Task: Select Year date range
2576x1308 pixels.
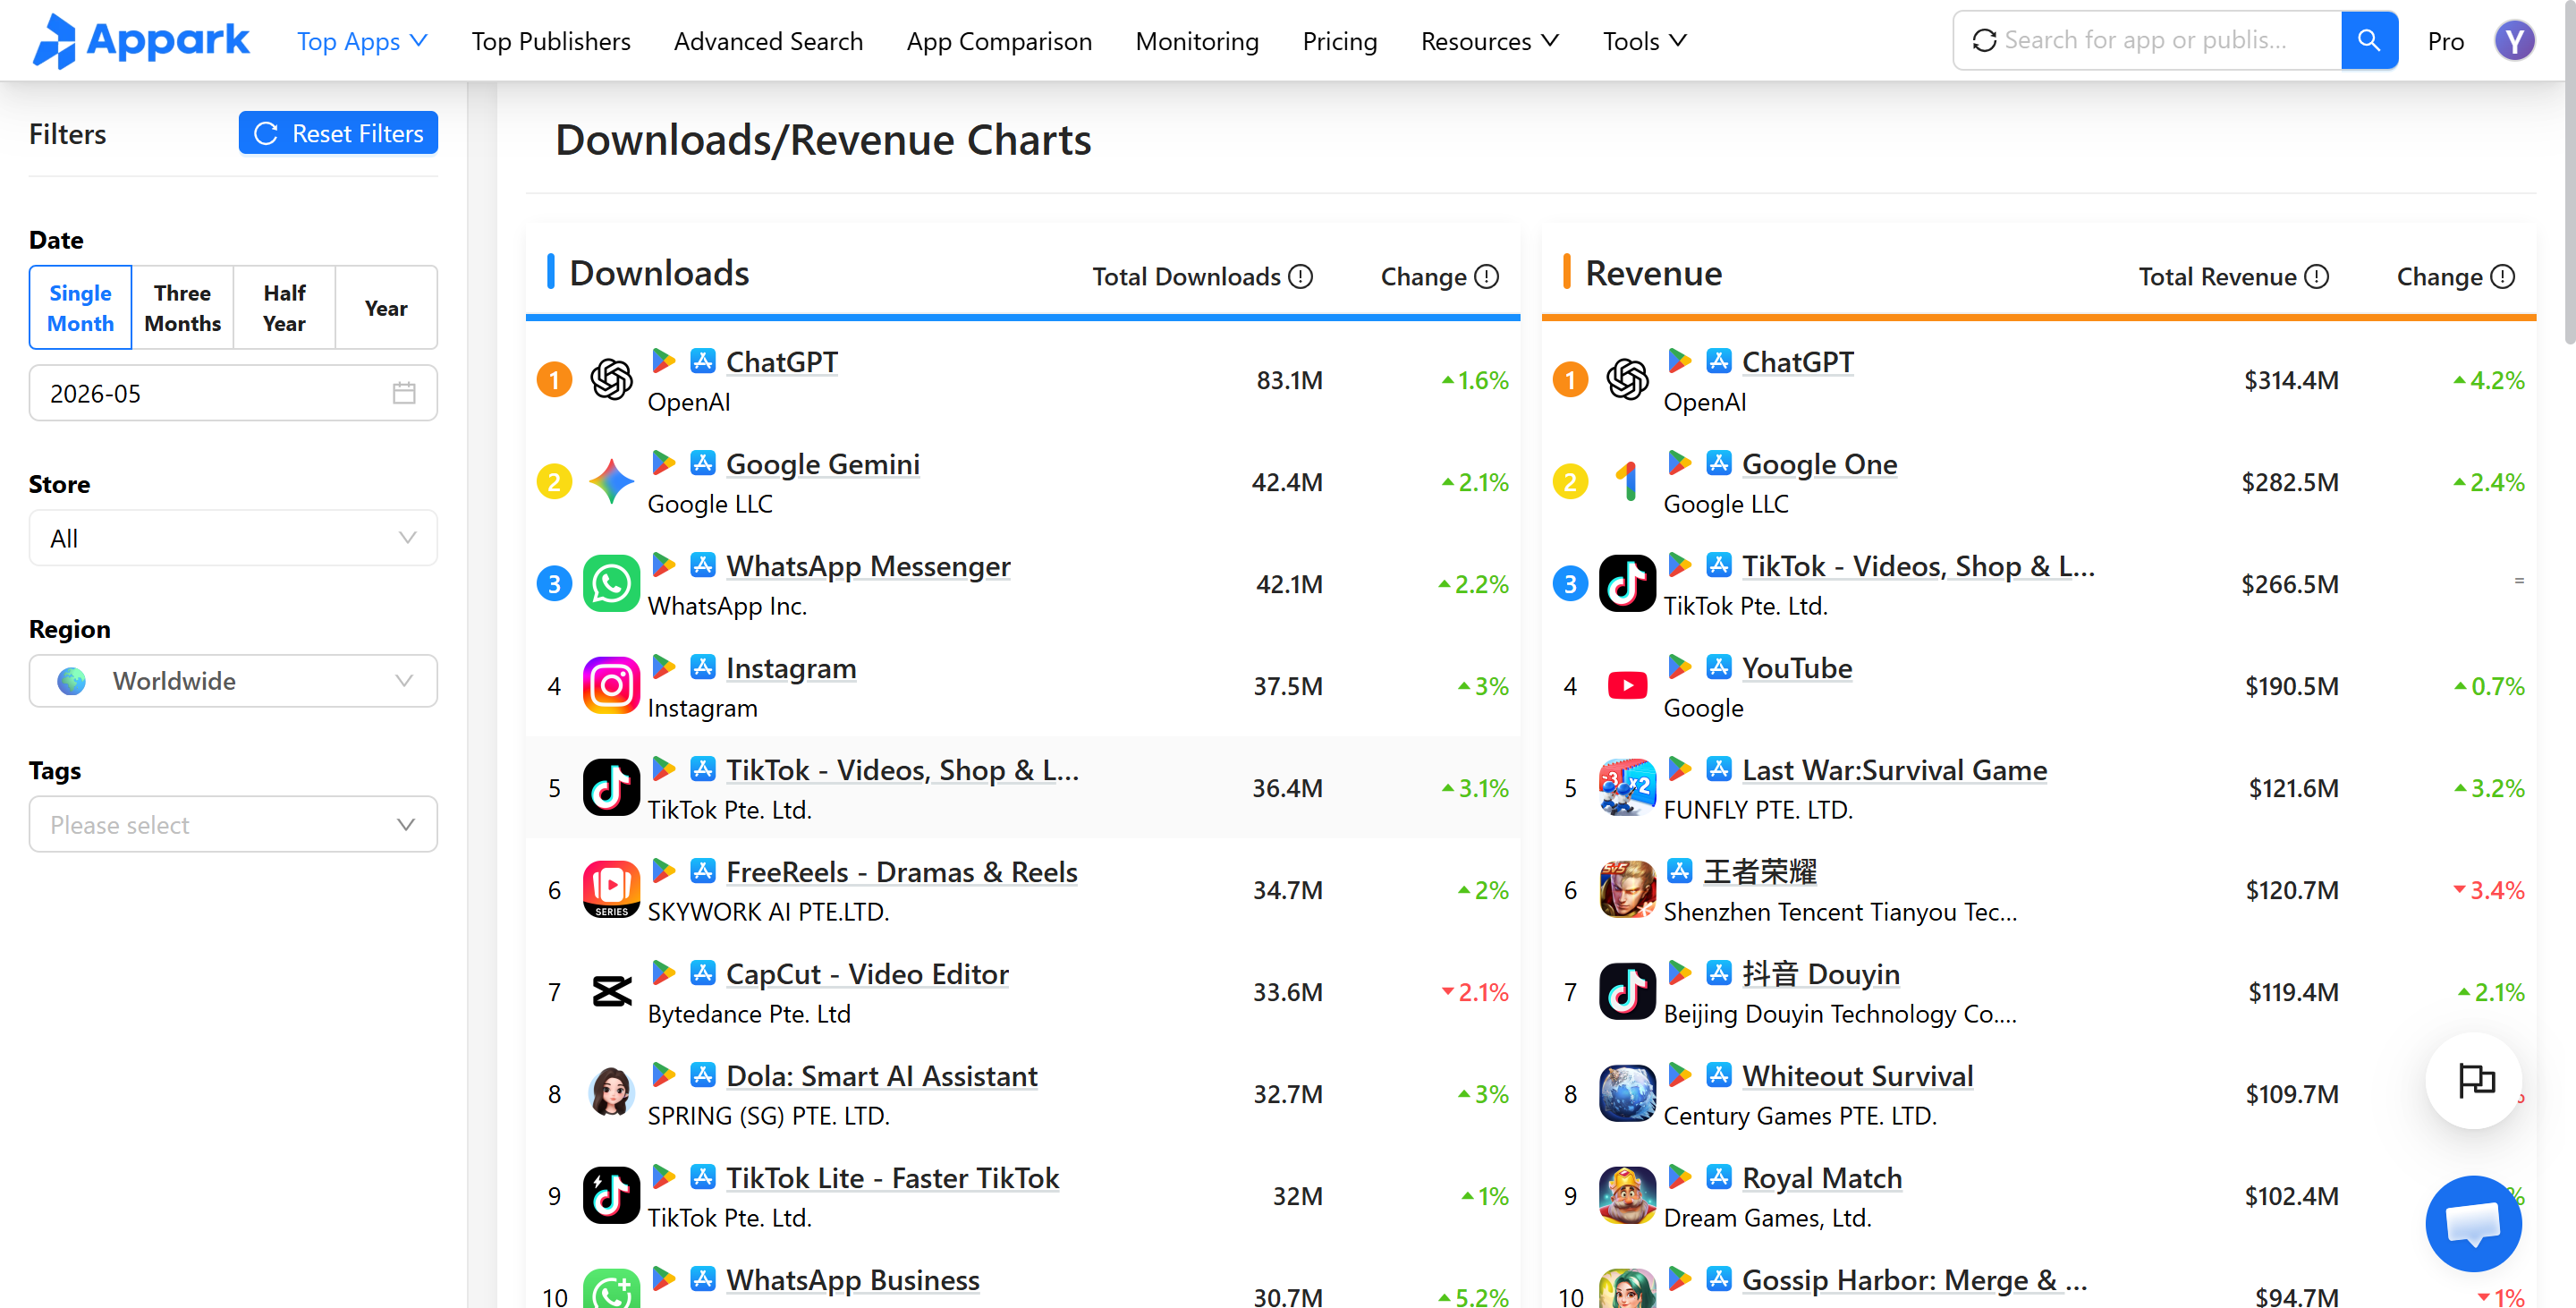Action: point(386,308)
